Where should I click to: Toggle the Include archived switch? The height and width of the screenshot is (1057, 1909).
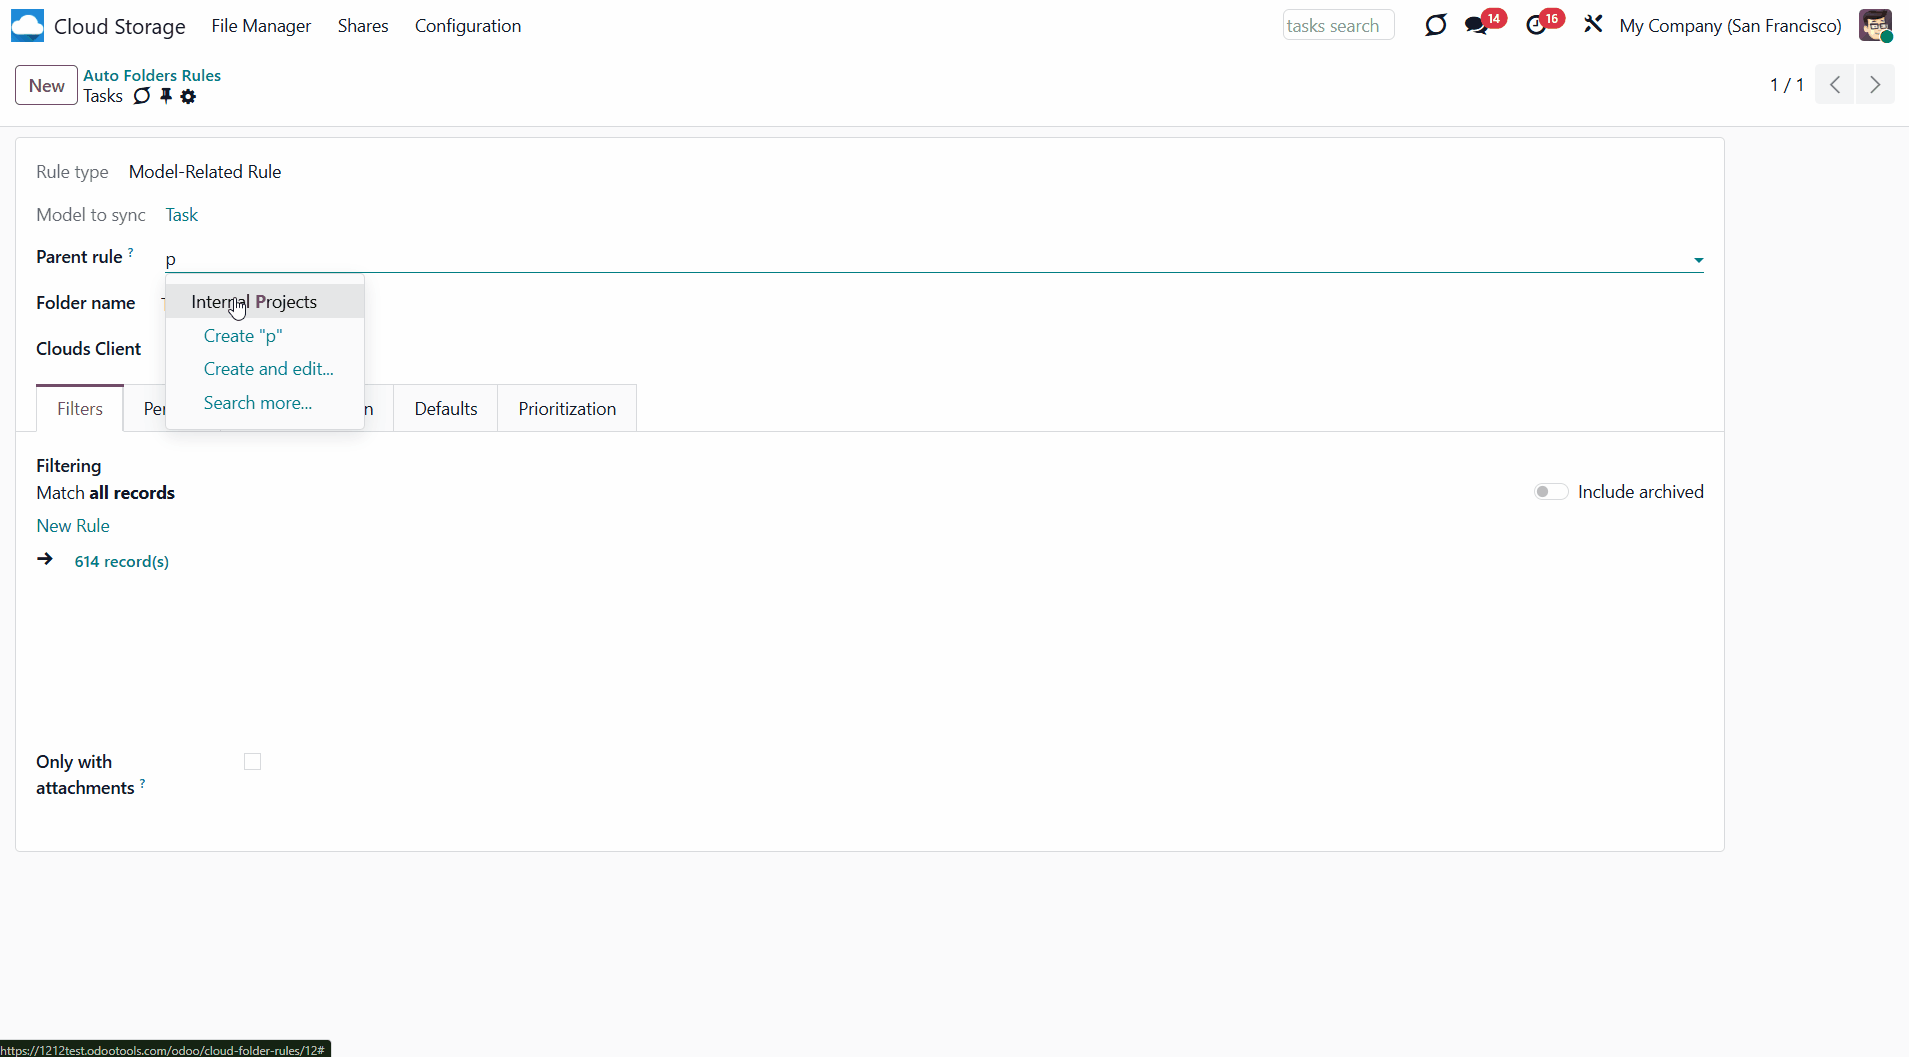click(x=1551, y=492)
